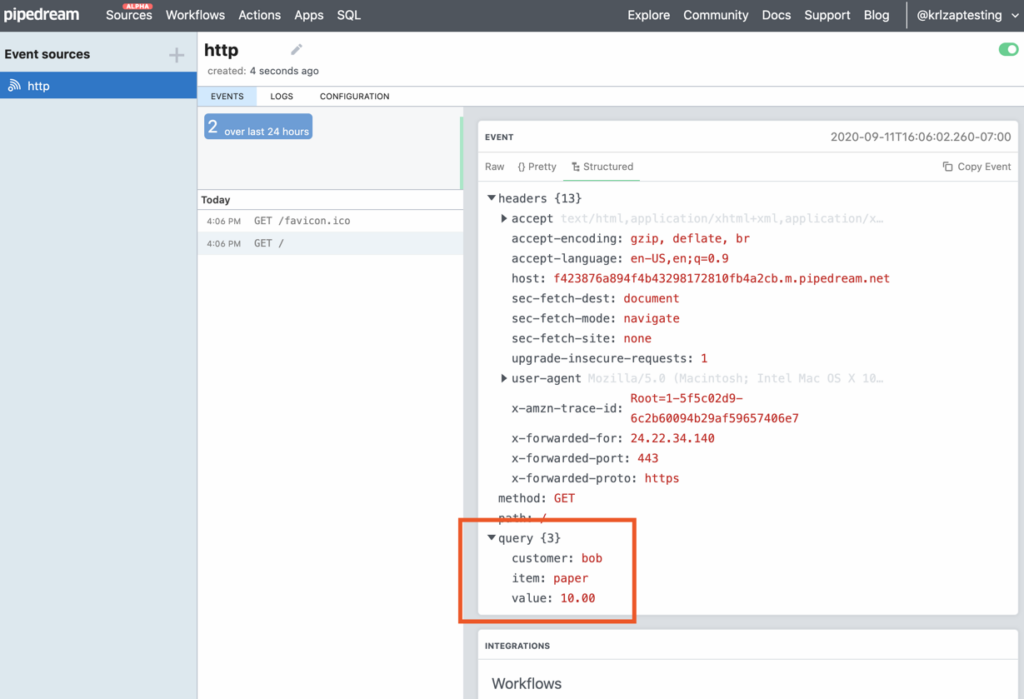Viewport: 1024px width, 699px height.
Task: Click the x-forwarded-port 443 value
Action: point(648,458)
